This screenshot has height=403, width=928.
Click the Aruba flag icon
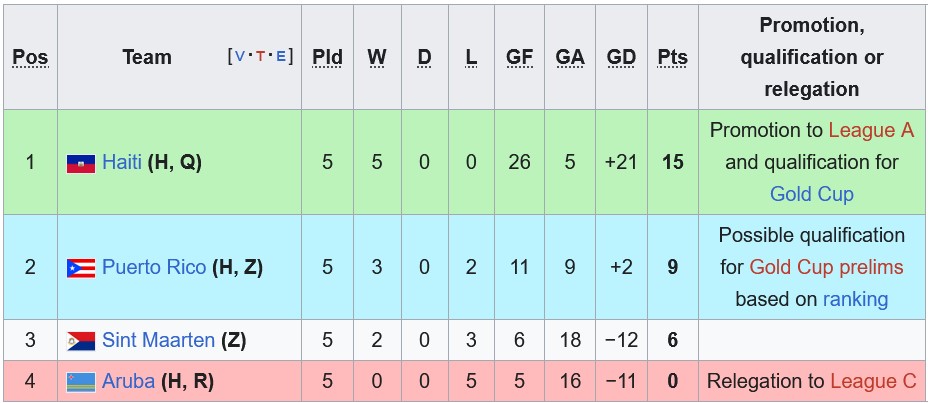pyautogui.click(x=81, y=382)
